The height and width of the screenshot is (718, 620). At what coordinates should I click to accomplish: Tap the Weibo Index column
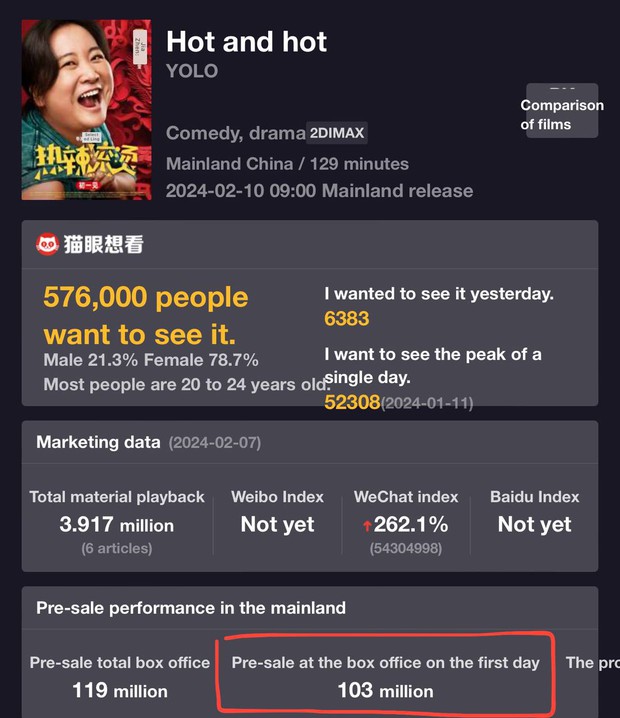coord(278,514)
